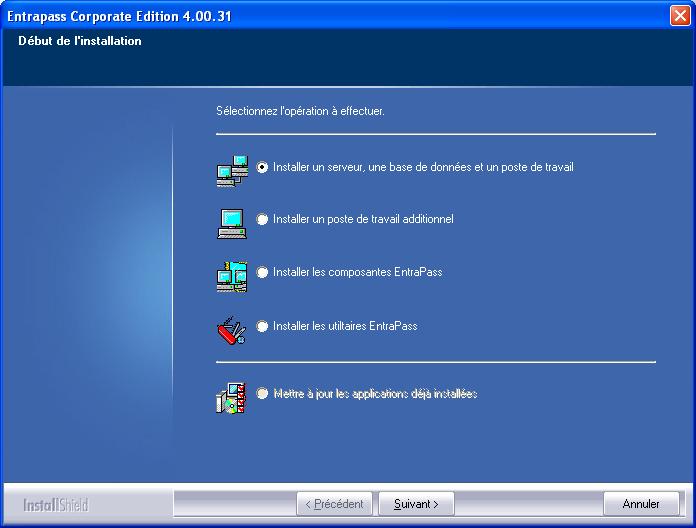This screenshot has width=696, height=528.
Task: Click the Précédent button
Action: (334, 504)
